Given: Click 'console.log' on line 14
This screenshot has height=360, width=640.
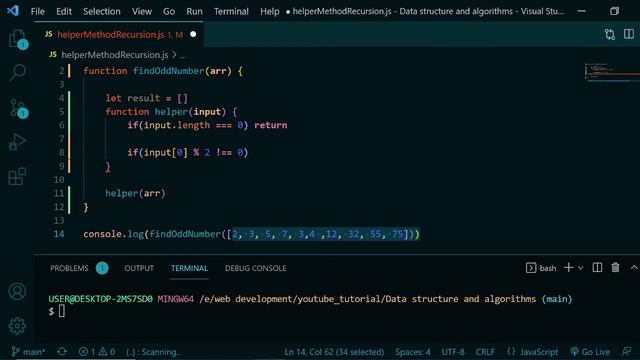Looking at the screenshot, I should coord(113,234).
